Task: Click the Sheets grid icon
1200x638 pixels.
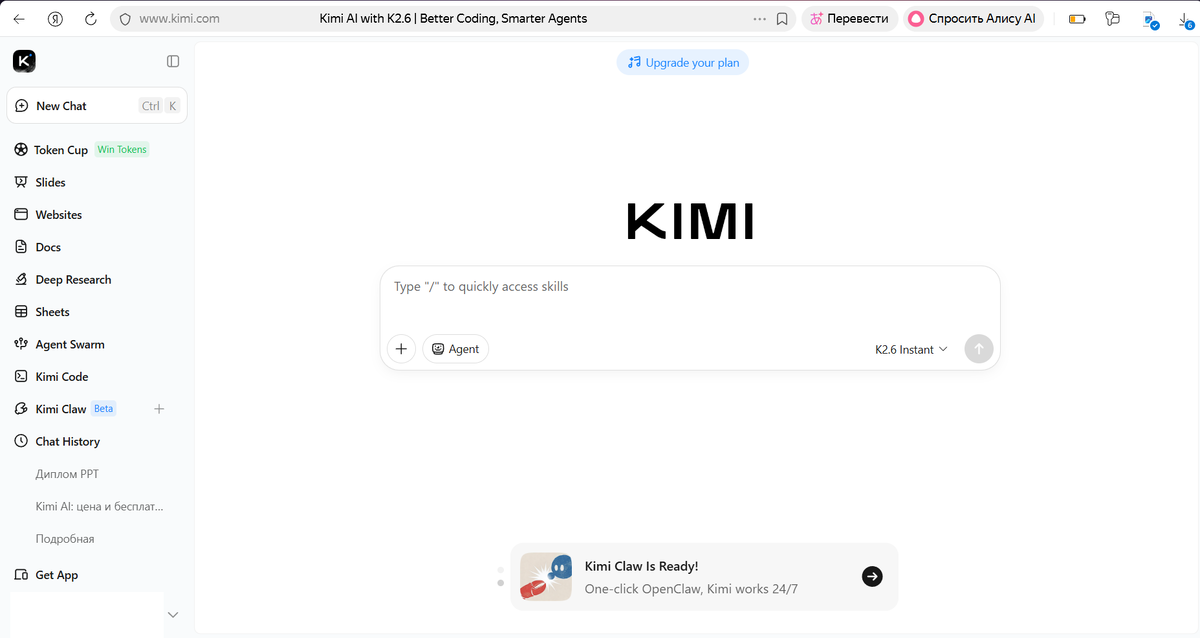Action: (21, 312)
